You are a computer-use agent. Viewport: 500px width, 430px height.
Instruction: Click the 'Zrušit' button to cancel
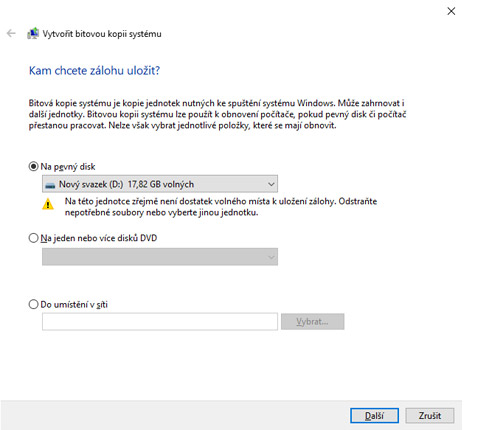click(430, 416)
